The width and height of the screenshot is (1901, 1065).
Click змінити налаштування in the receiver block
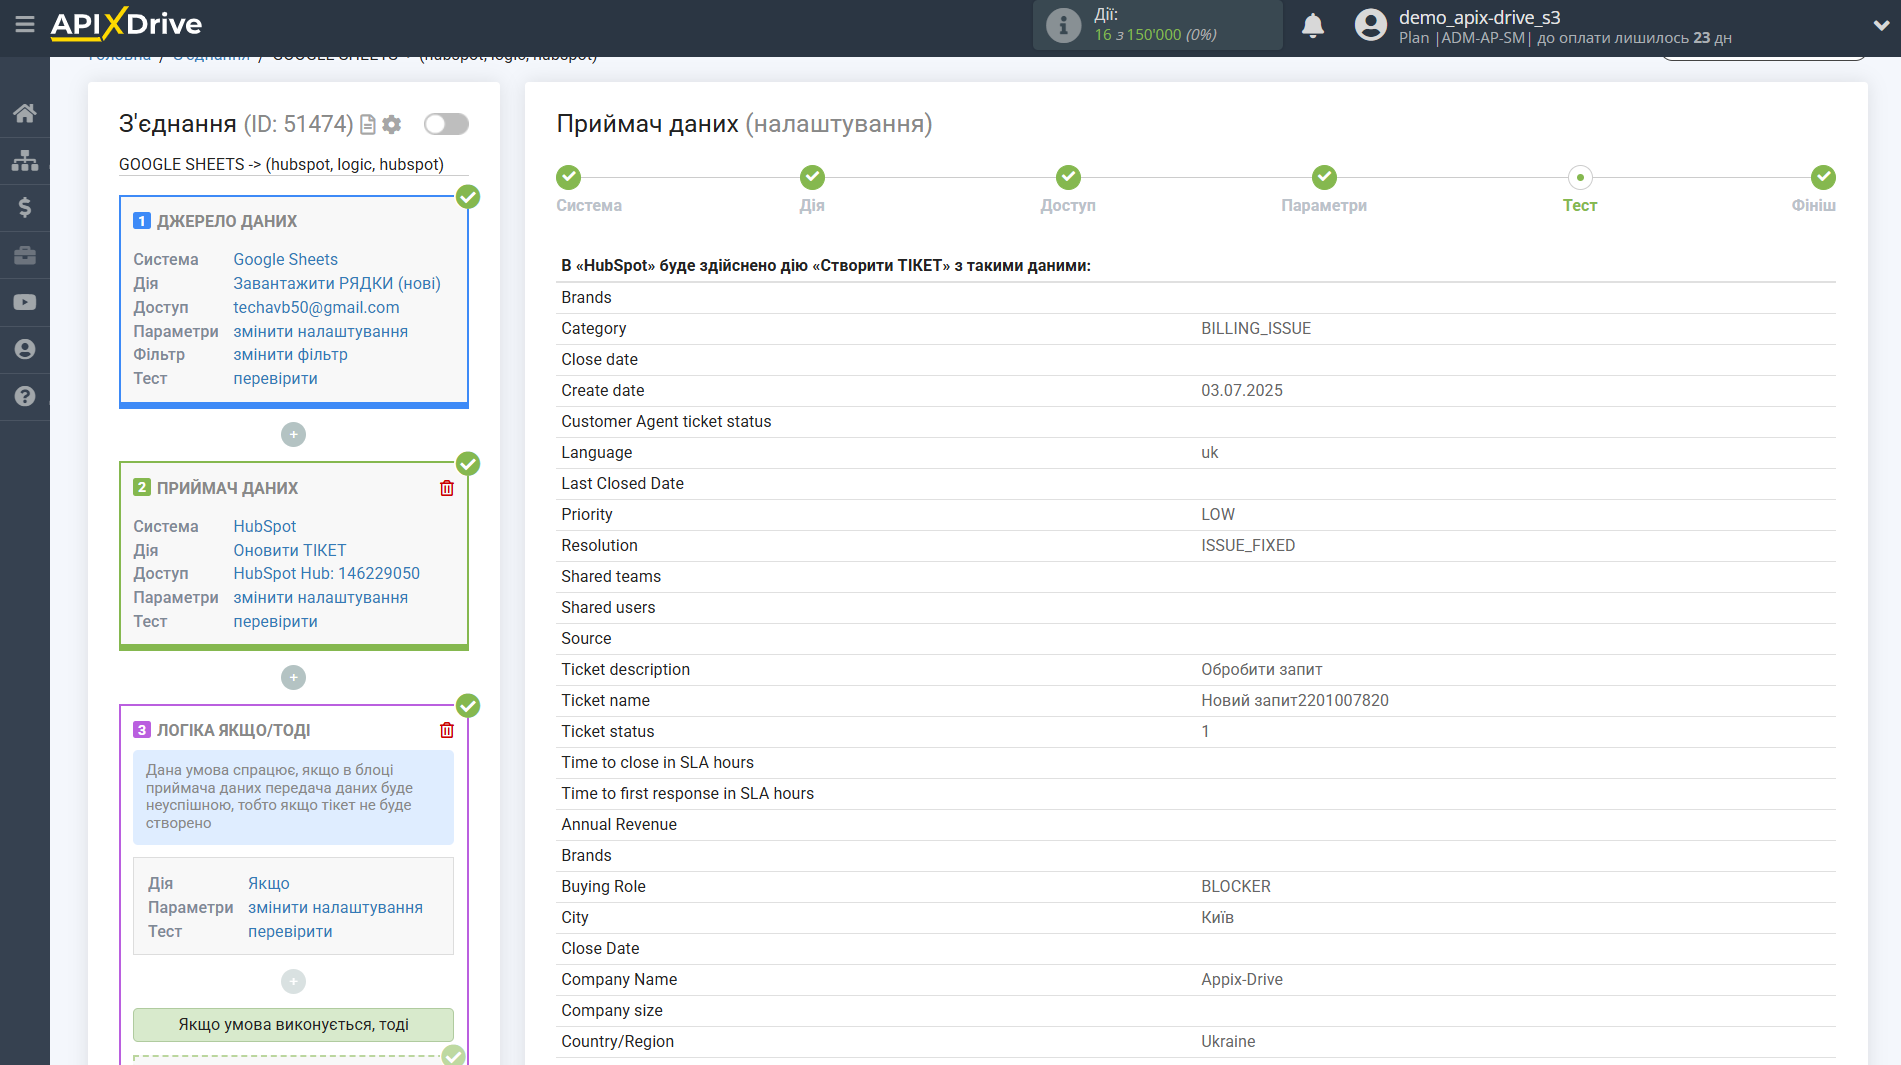pyautogui.click(x=320, y=597)
